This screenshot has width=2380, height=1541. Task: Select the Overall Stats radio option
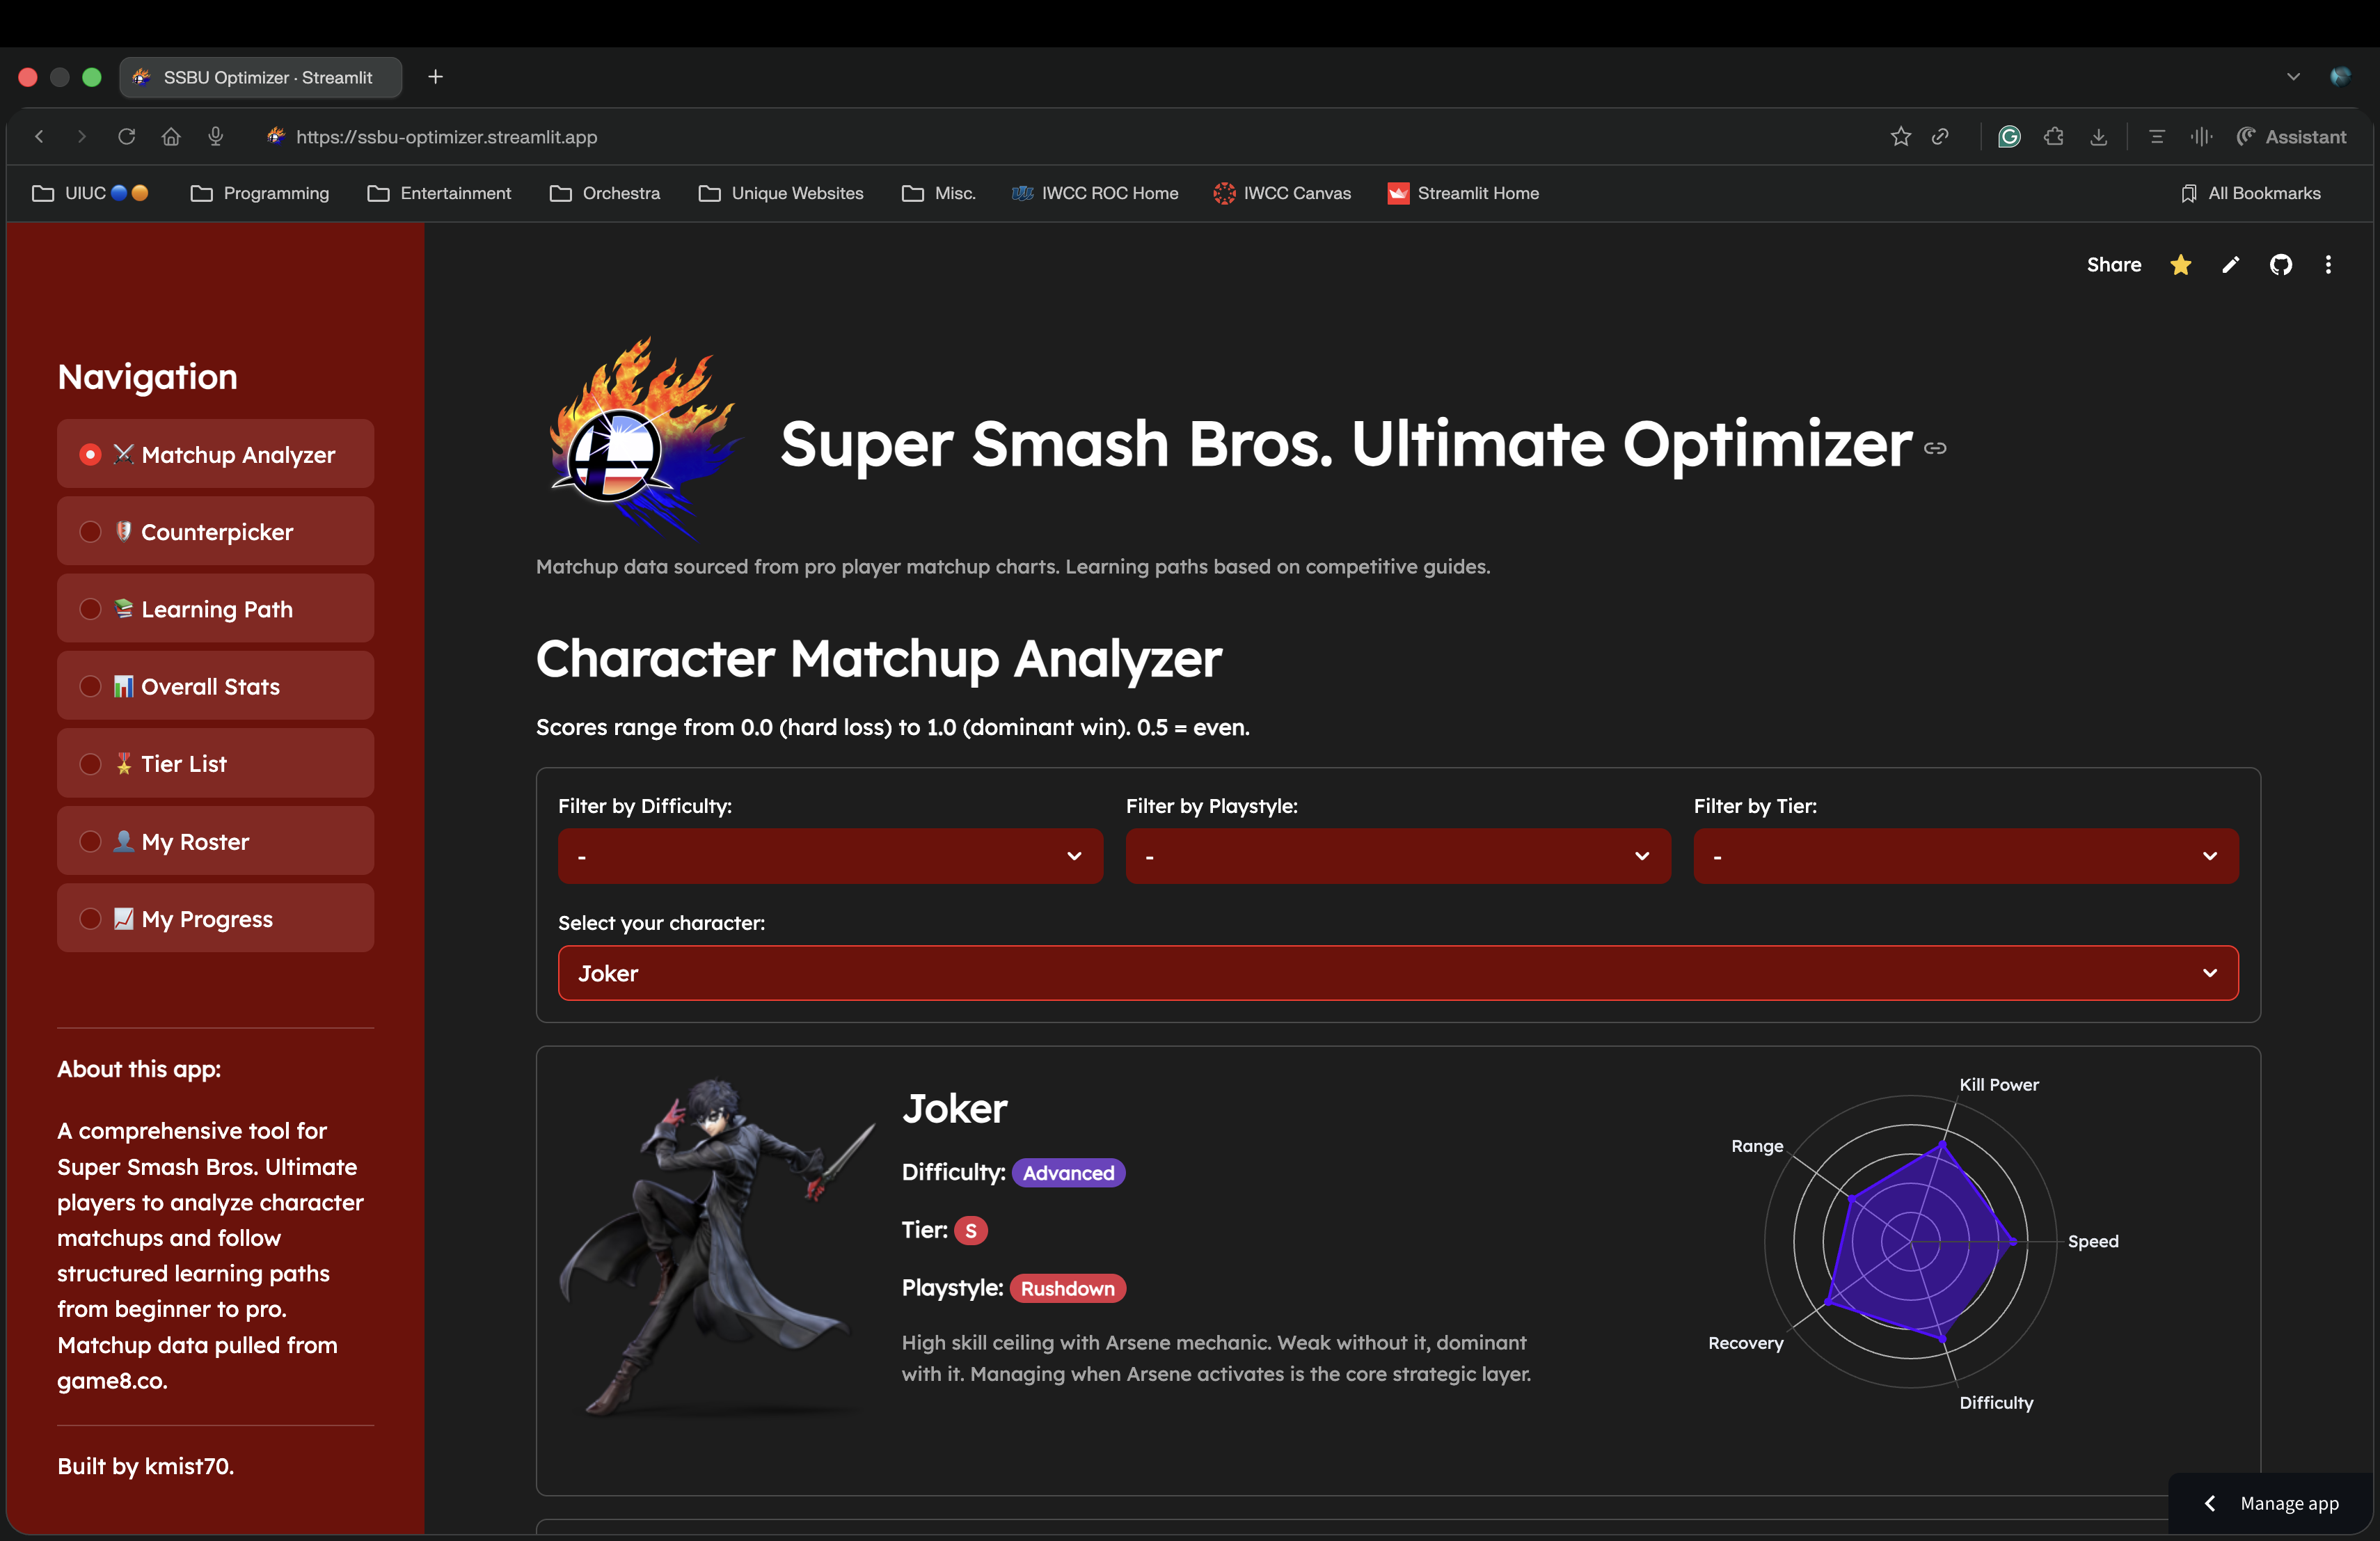pyautogui.click(x=215, y=686)
